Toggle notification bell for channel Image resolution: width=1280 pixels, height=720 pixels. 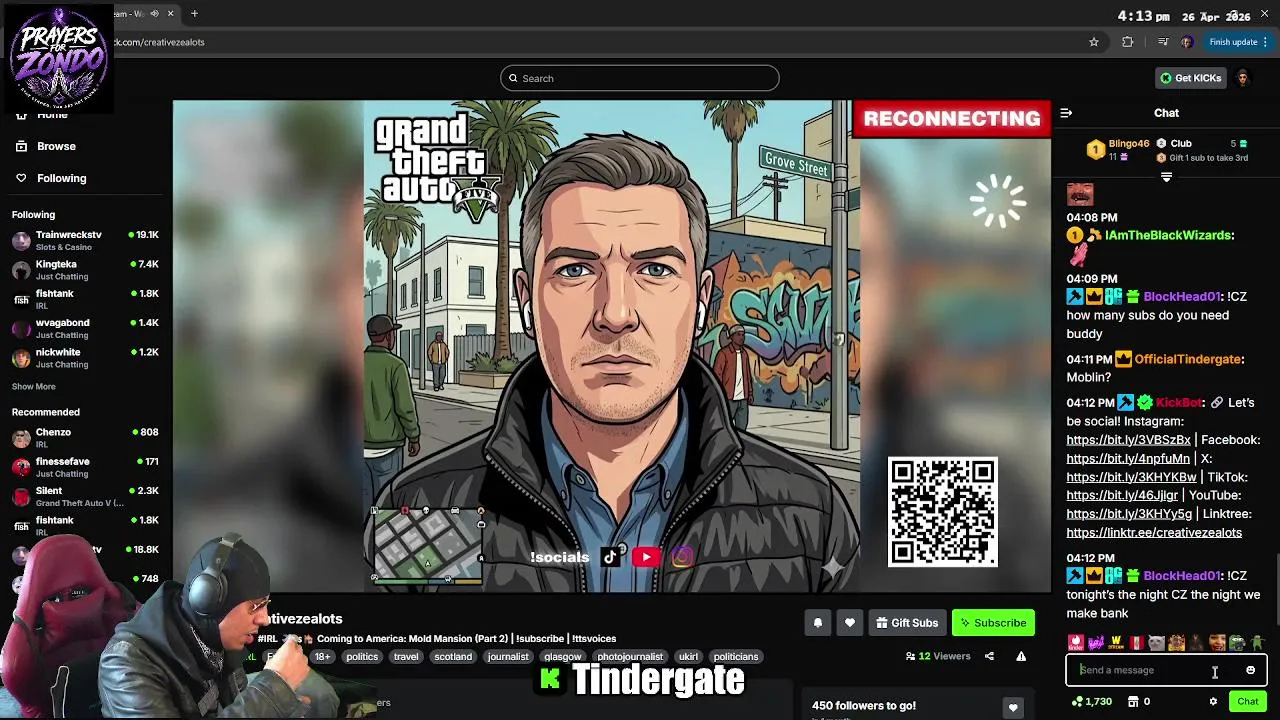[817, 623]
